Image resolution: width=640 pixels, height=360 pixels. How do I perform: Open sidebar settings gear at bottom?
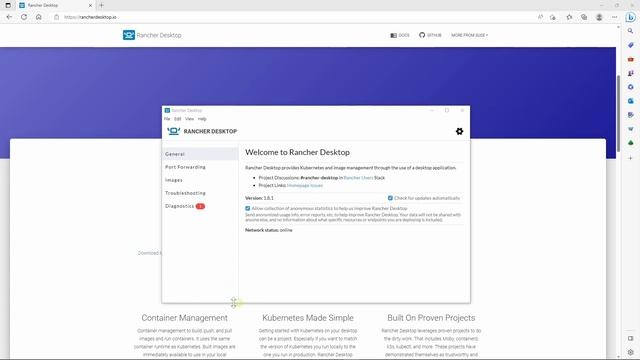[x=631, y=352]
